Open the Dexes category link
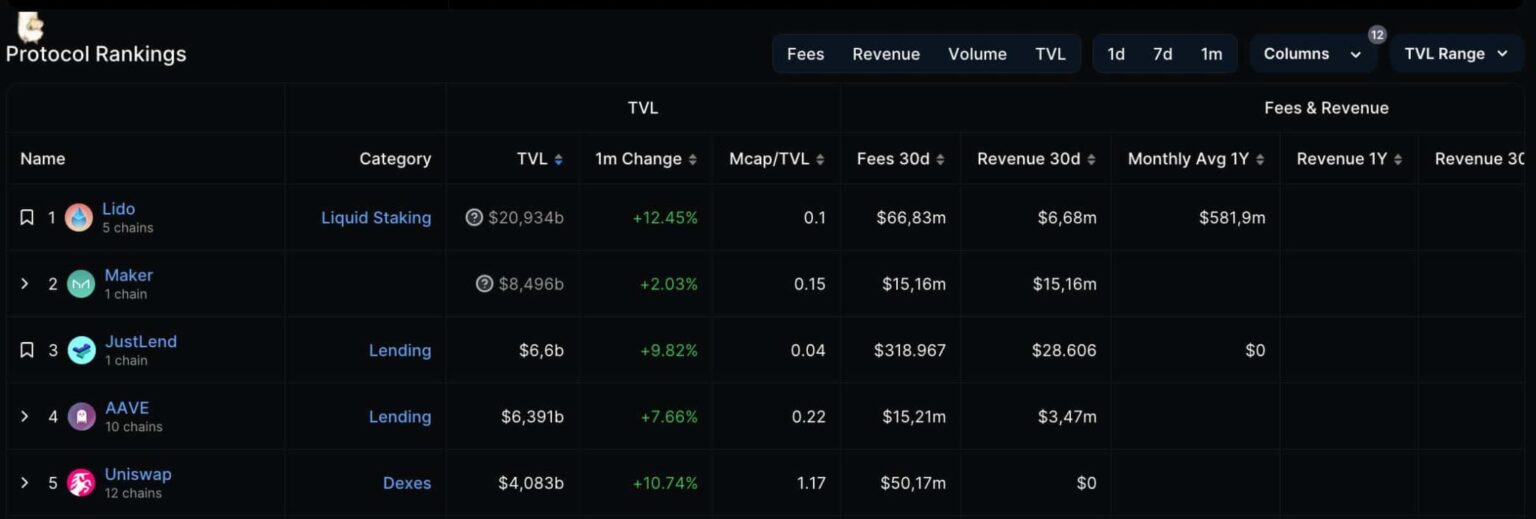 click(407, 483)
